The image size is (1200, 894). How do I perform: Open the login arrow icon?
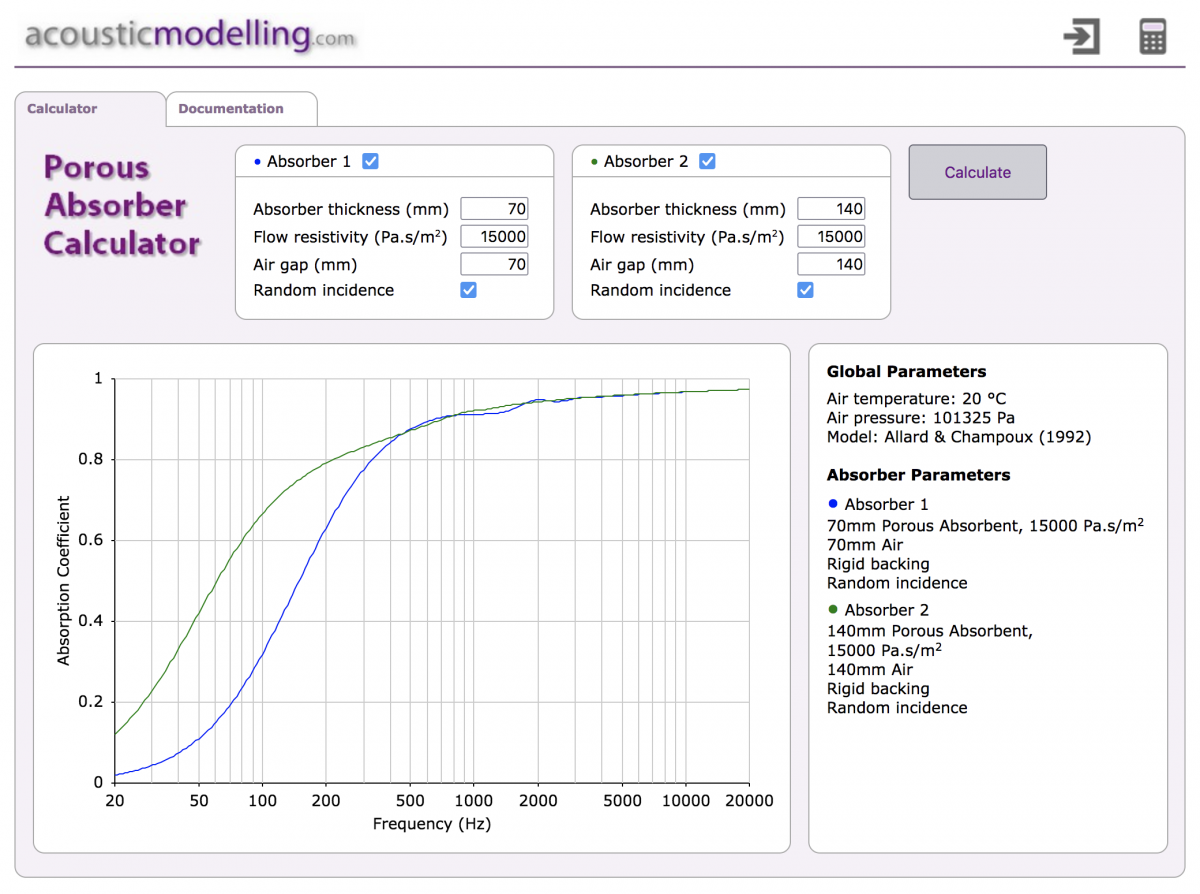(x=1081, y=37)
